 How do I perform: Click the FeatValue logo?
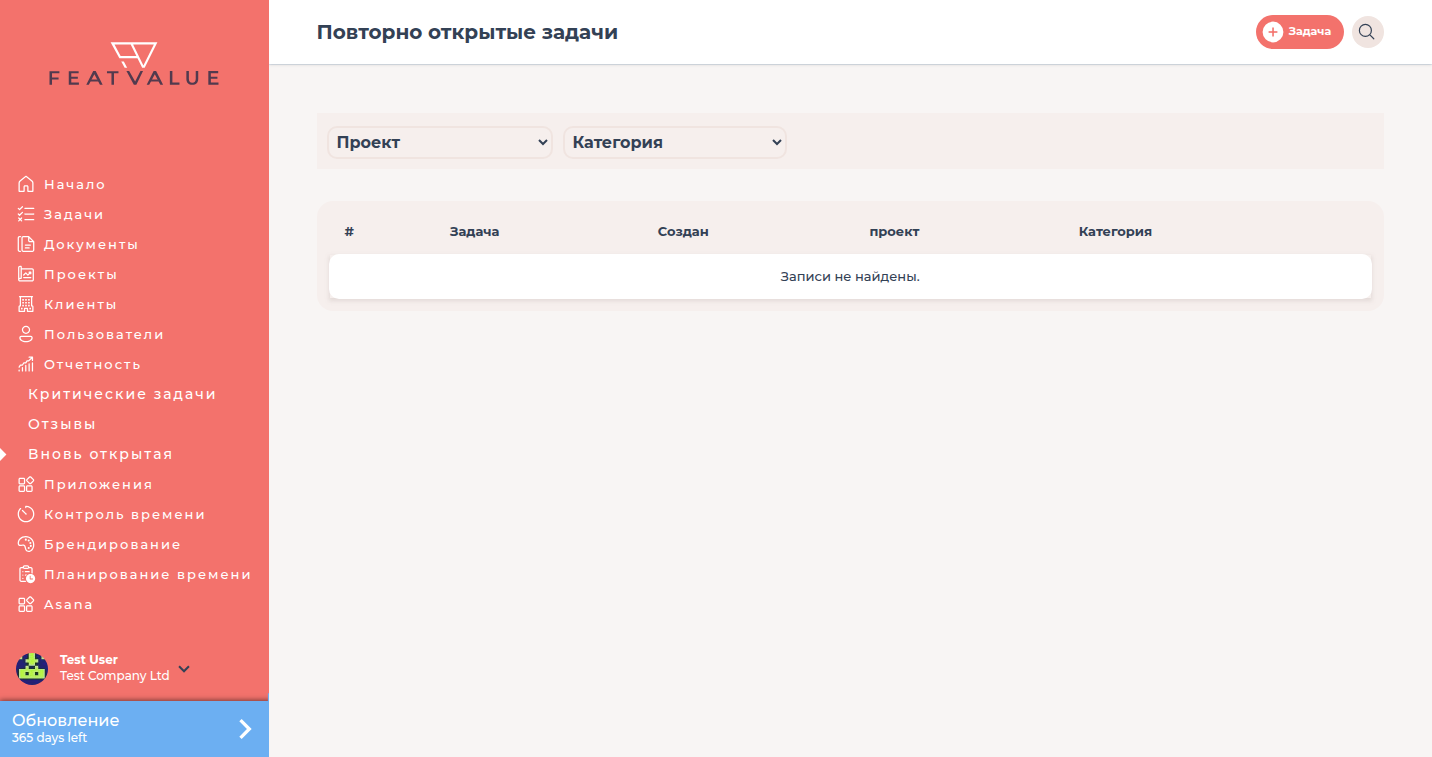[134, 64]
